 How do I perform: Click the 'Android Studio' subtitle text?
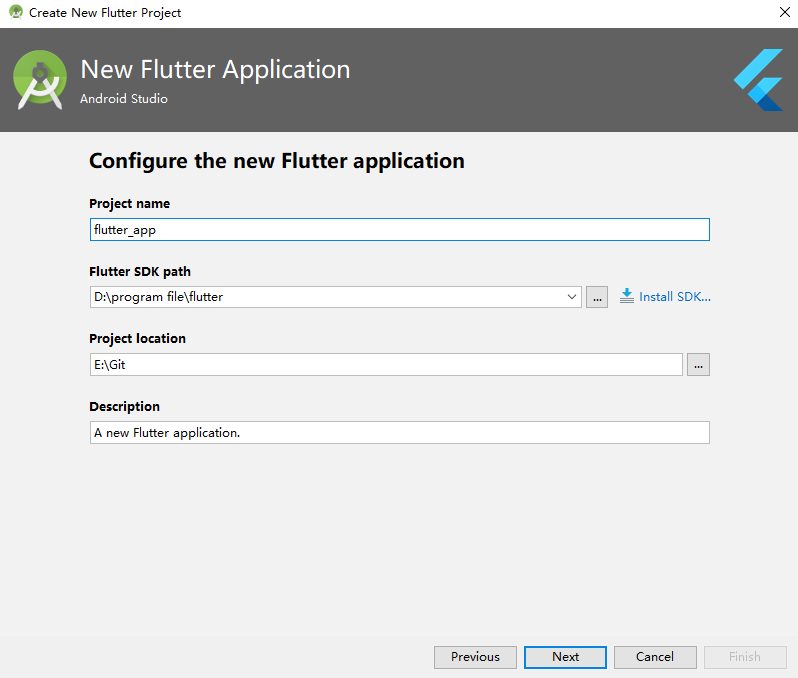[124, 99]
